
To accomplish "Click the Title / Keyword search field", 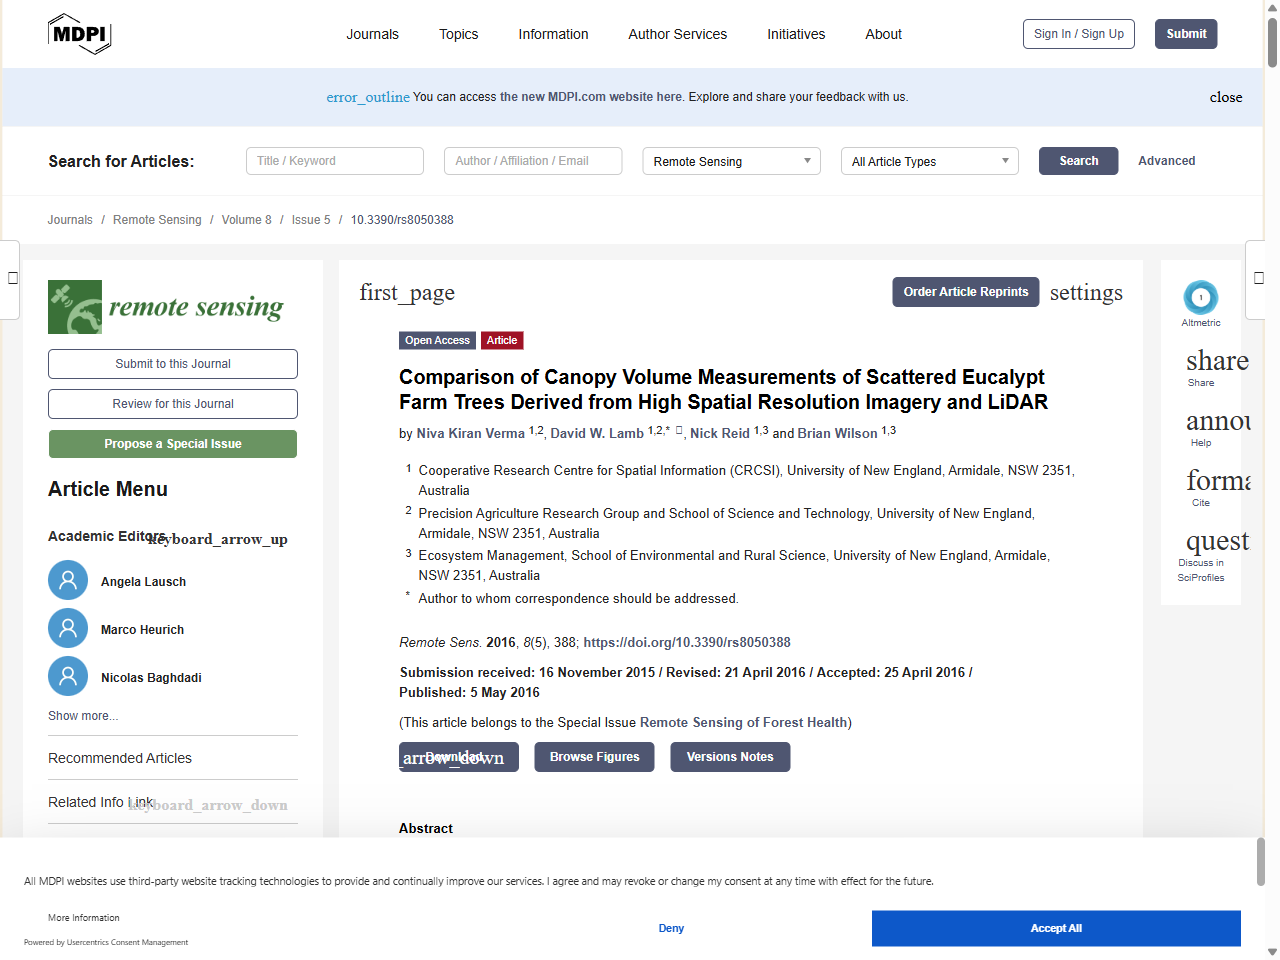I will (x=335, y=161).
